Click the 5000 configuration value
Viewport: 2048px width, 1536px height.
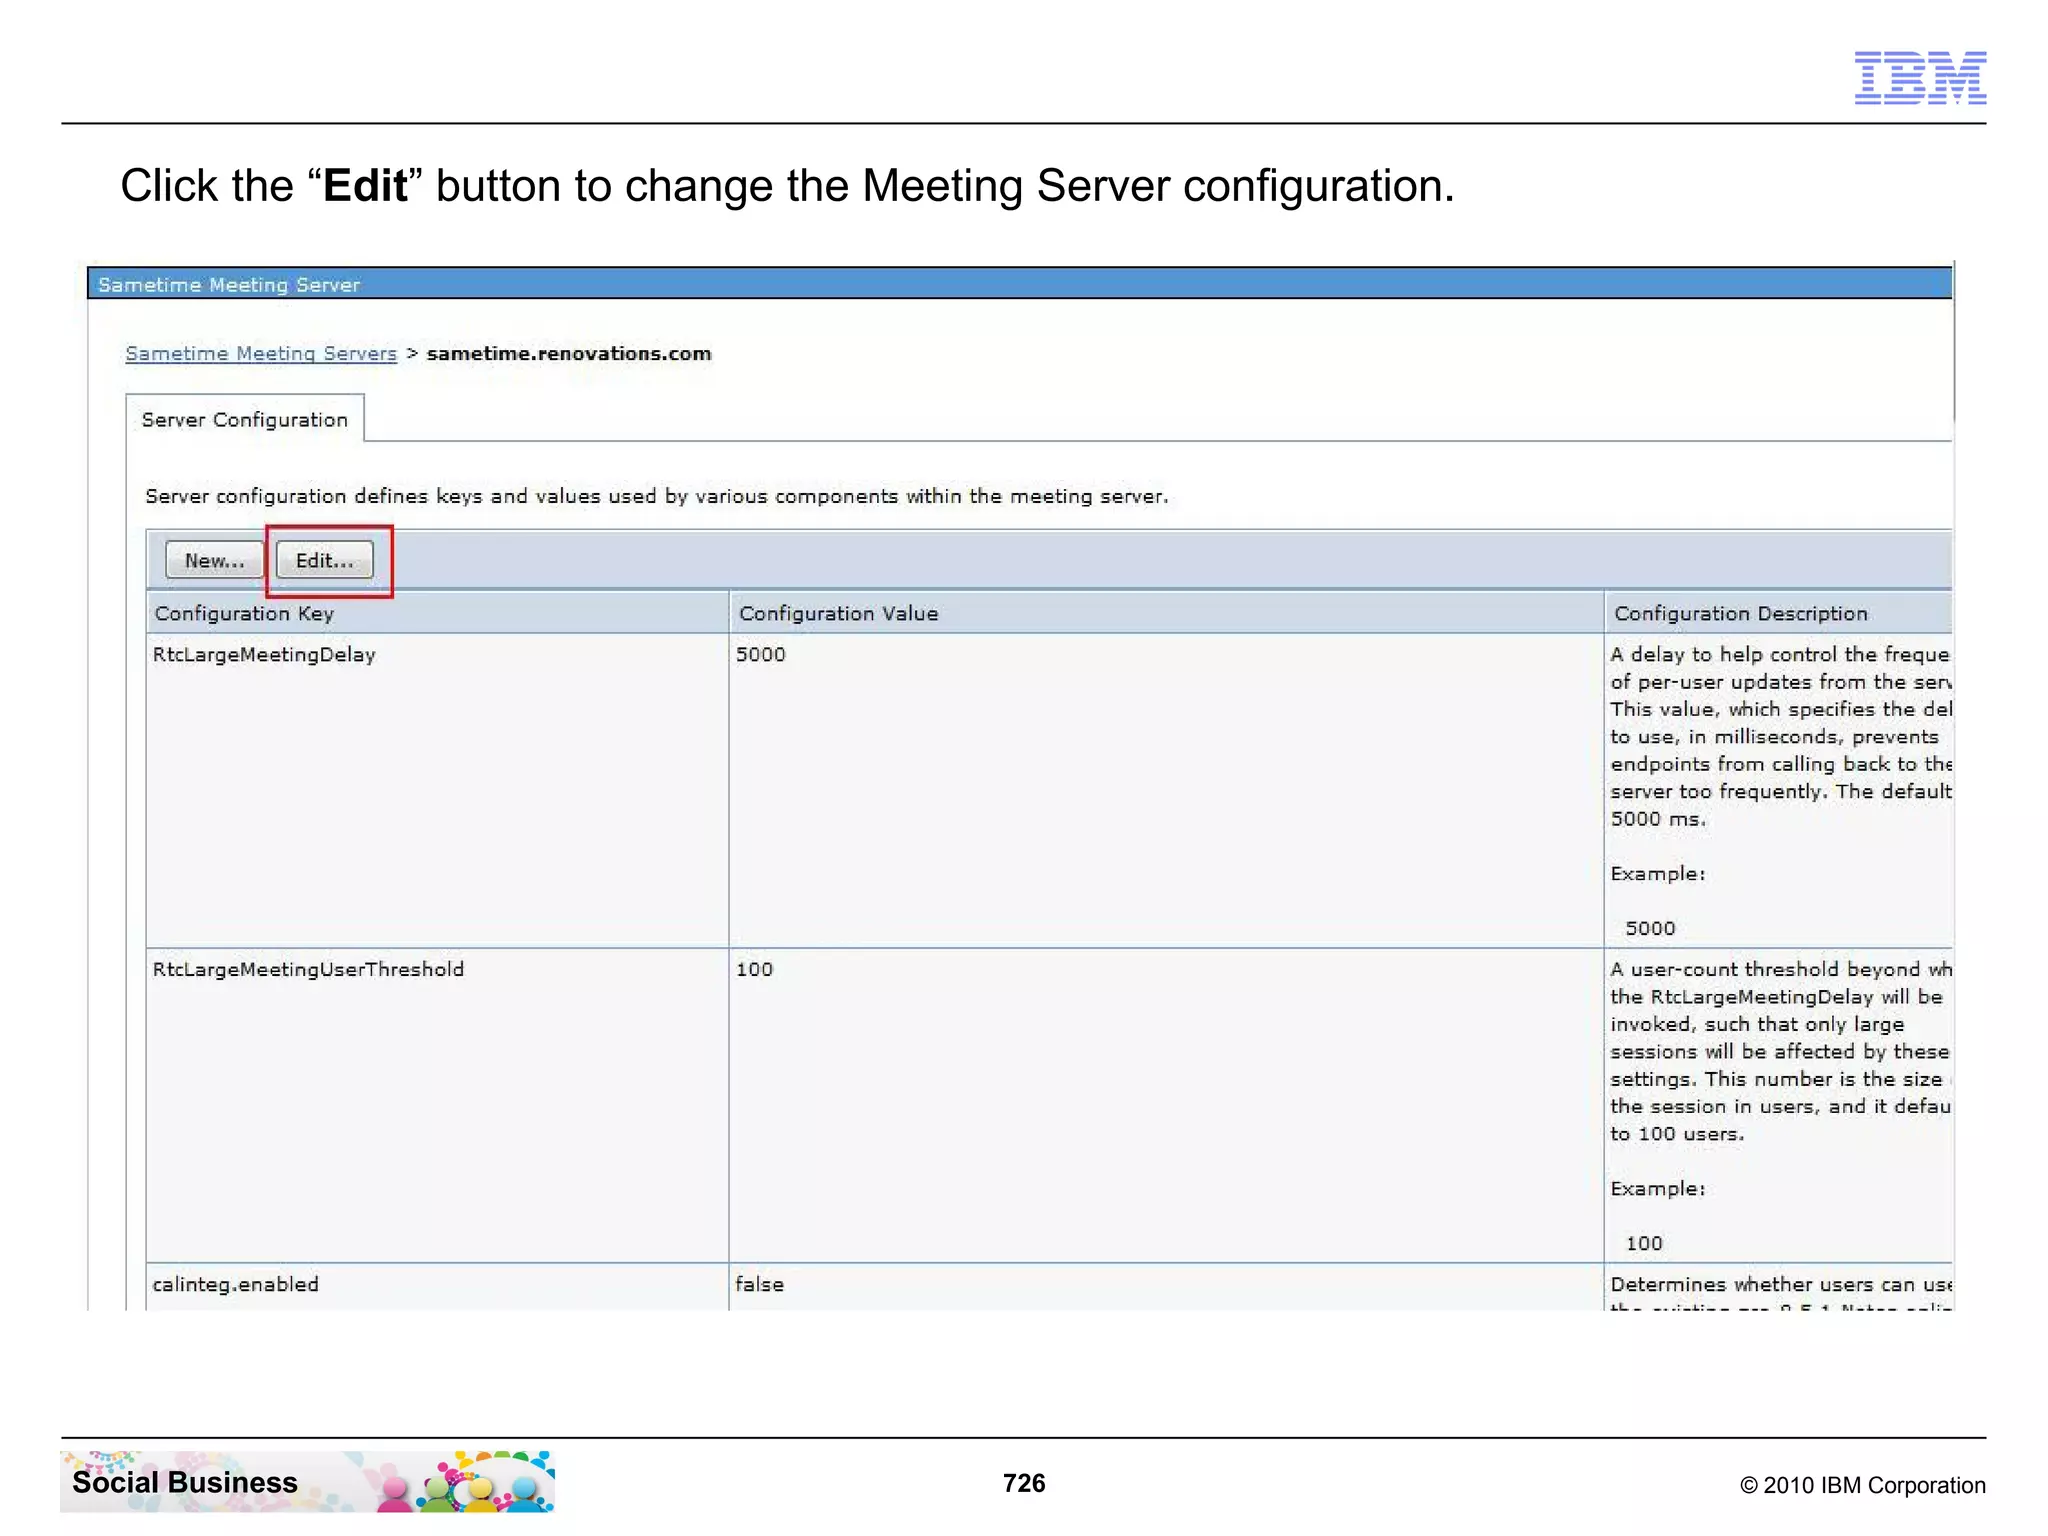click(761, 655)
